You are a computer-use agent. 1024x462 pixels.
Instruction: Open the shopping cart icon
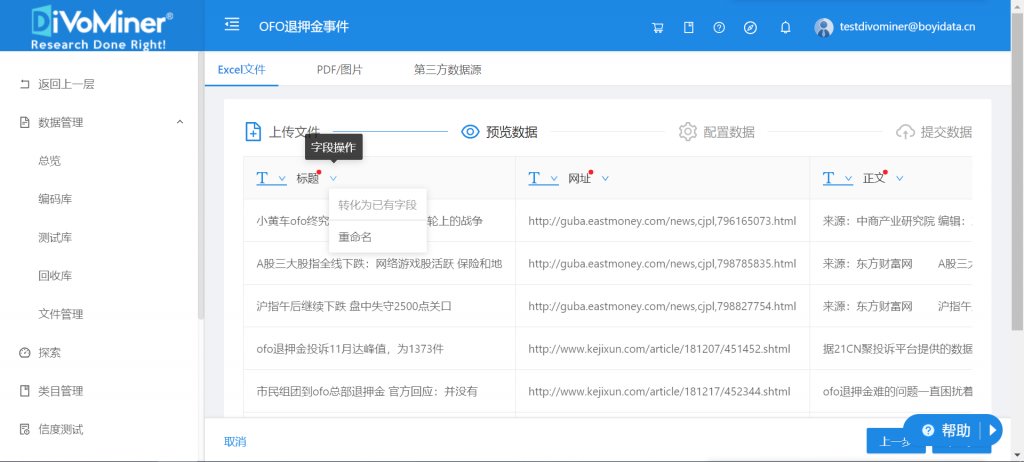[x=658, y=27]
